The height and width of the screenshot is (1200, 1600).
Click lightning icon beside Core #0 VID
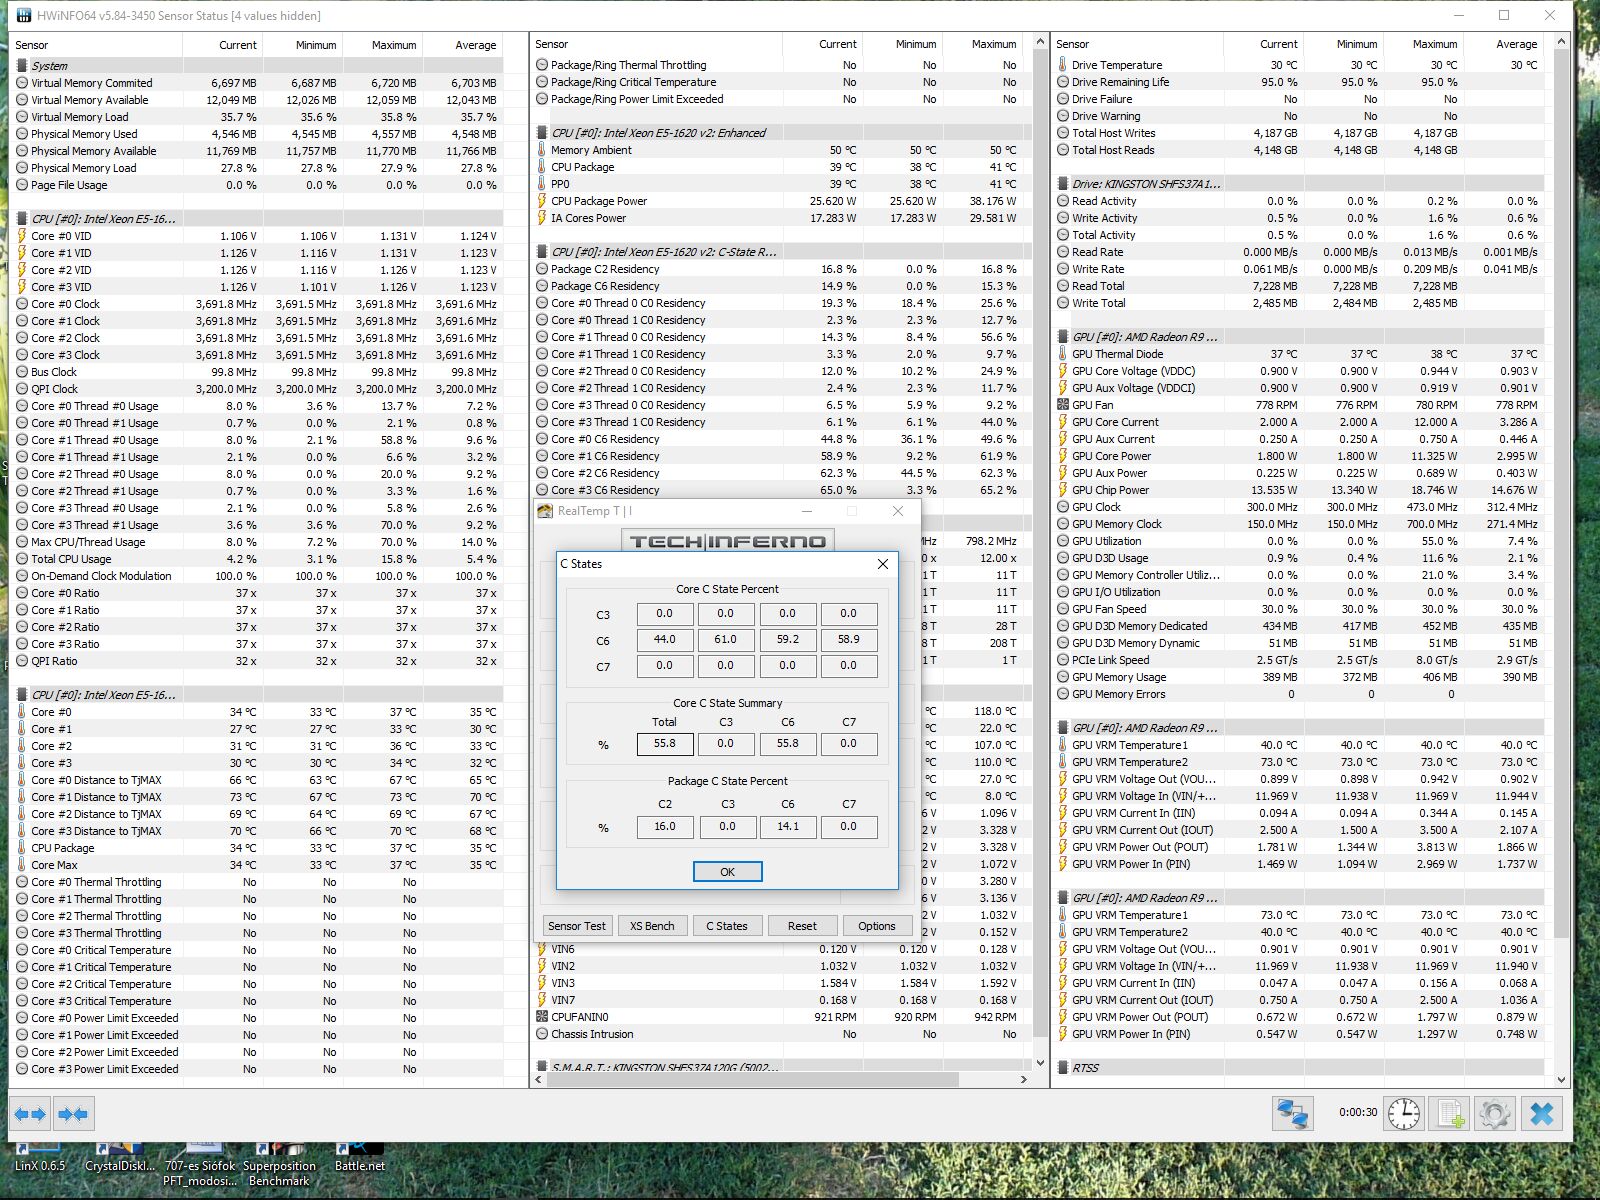coord(22,236)
